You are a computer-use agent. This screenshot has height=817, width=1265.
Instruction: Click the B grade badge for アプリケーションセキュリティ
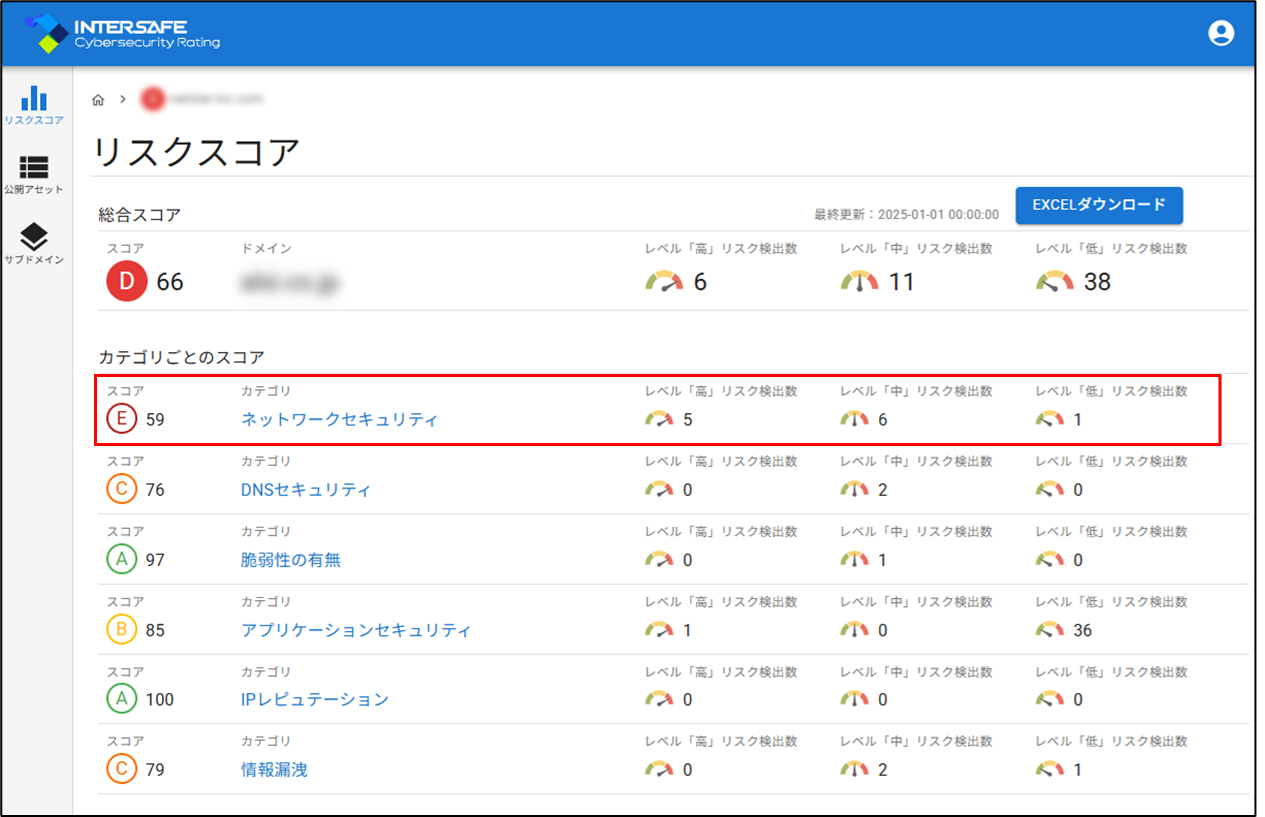(122, 630)
